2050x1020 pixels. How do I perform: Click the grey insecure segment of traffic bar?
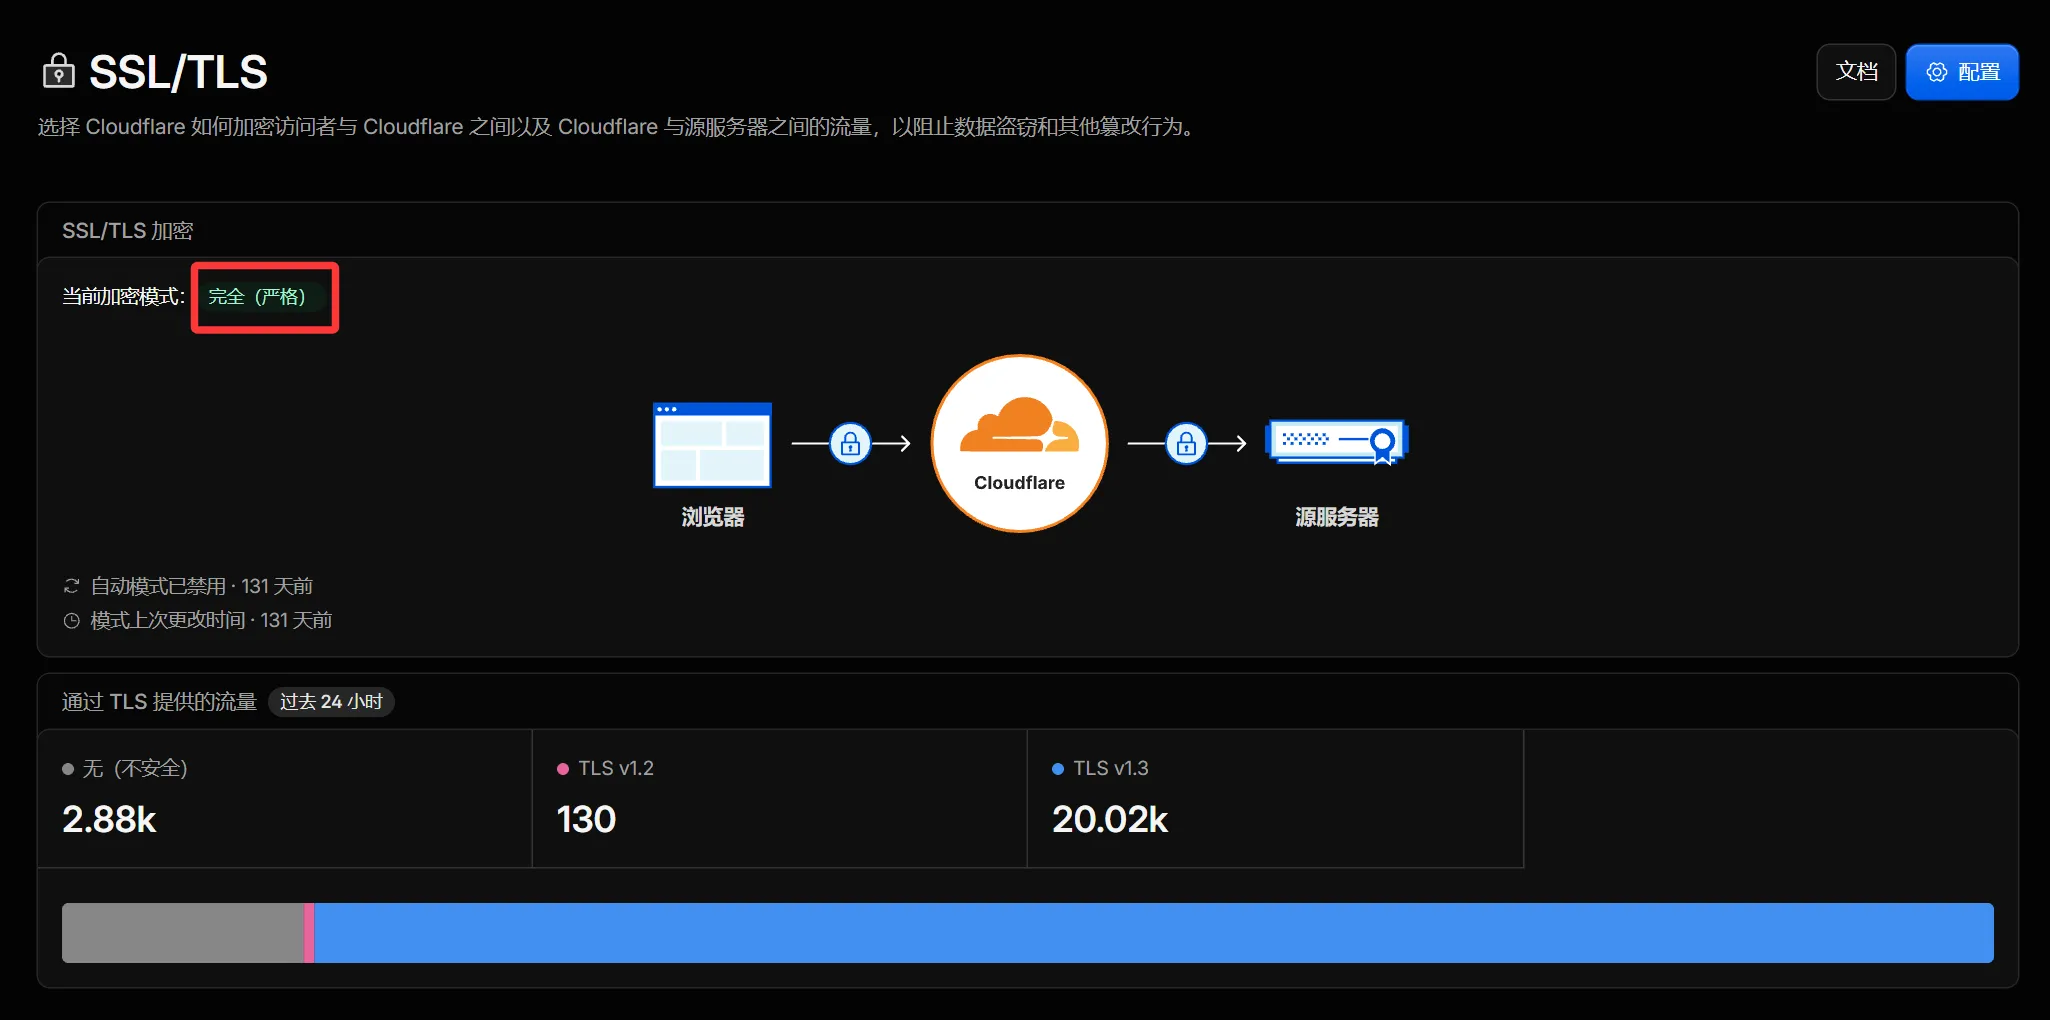tap(183, 933)
